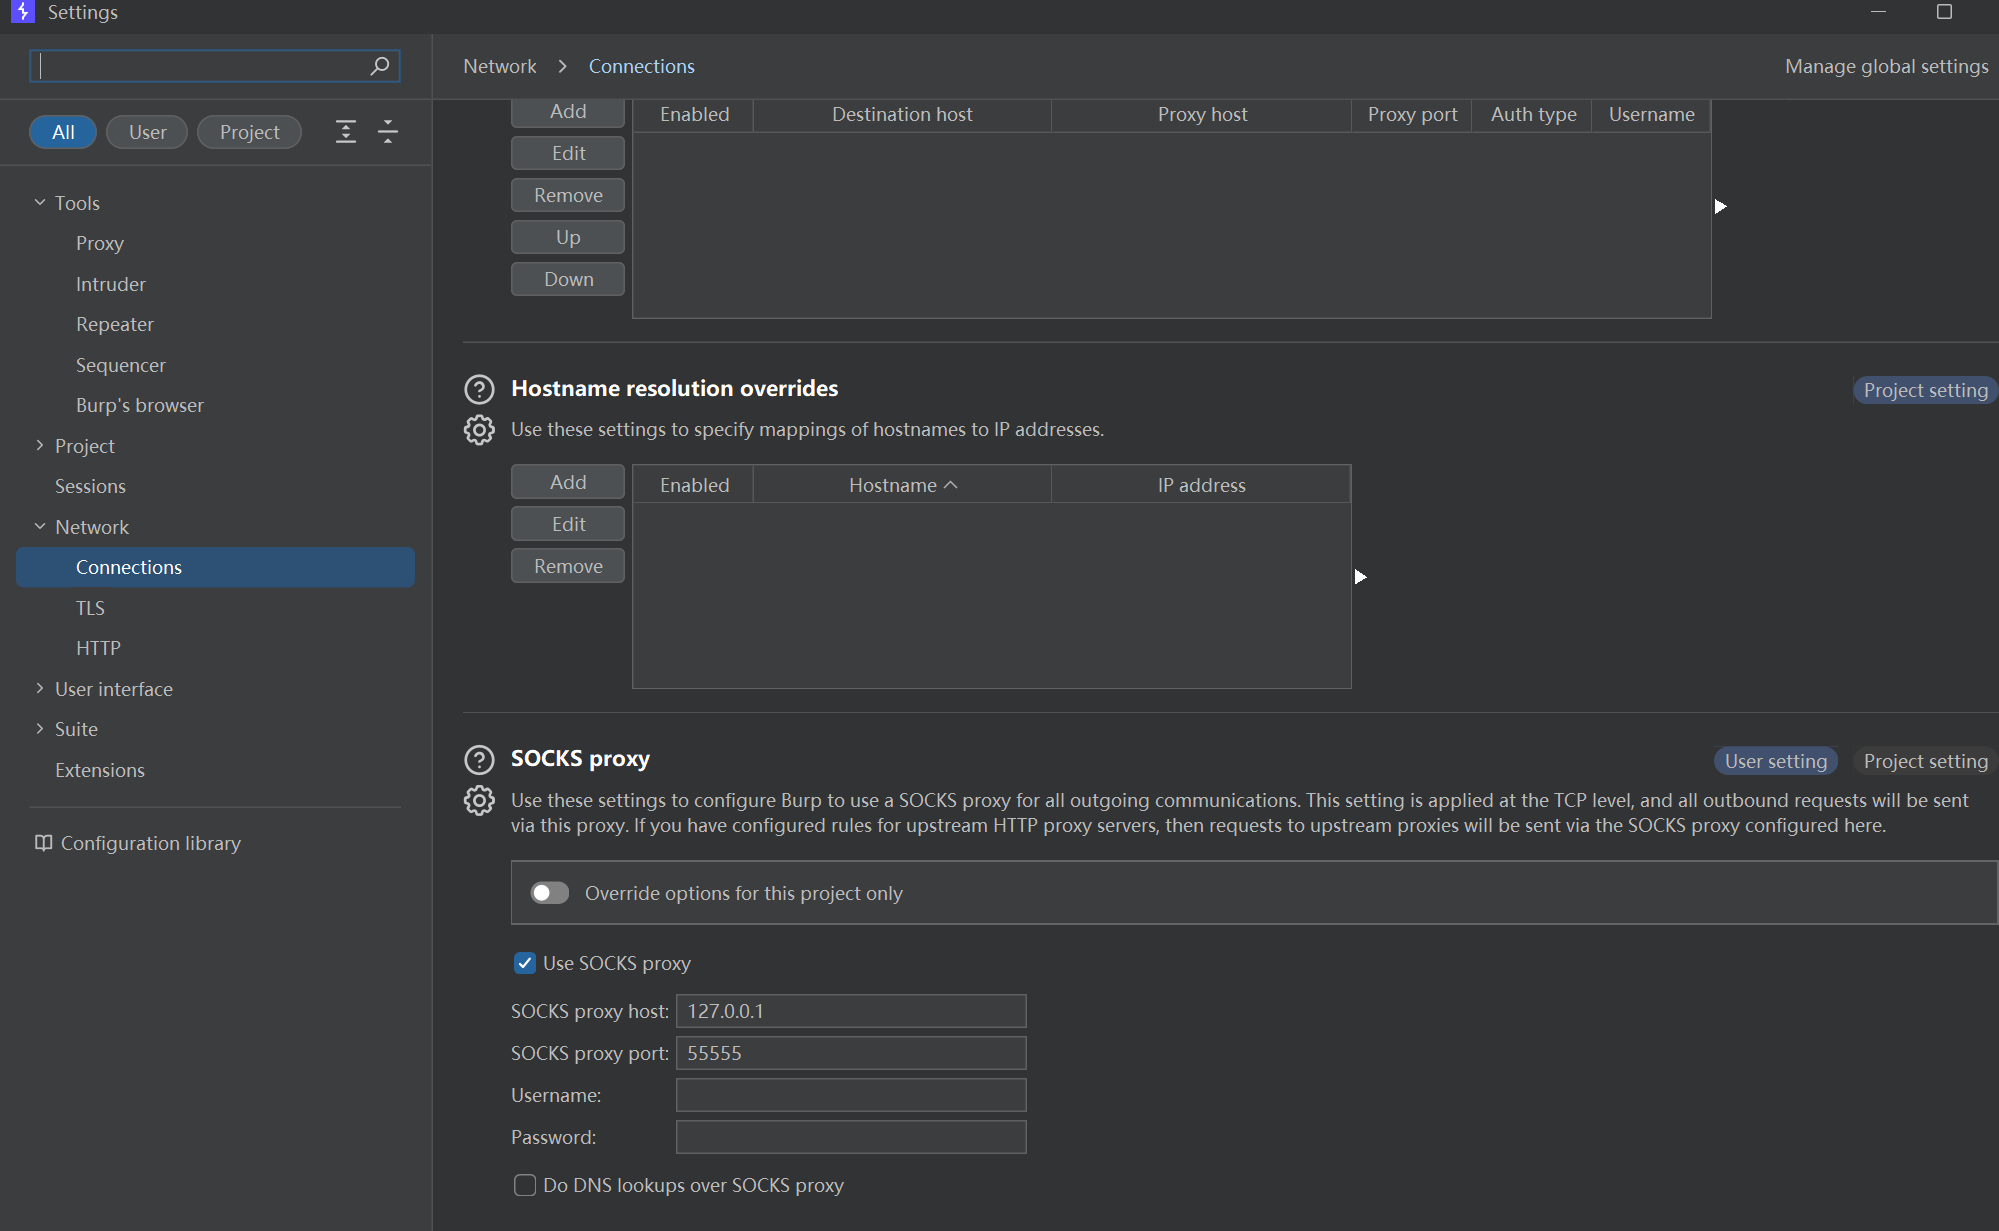Select the User filter tab

(147, 132)
